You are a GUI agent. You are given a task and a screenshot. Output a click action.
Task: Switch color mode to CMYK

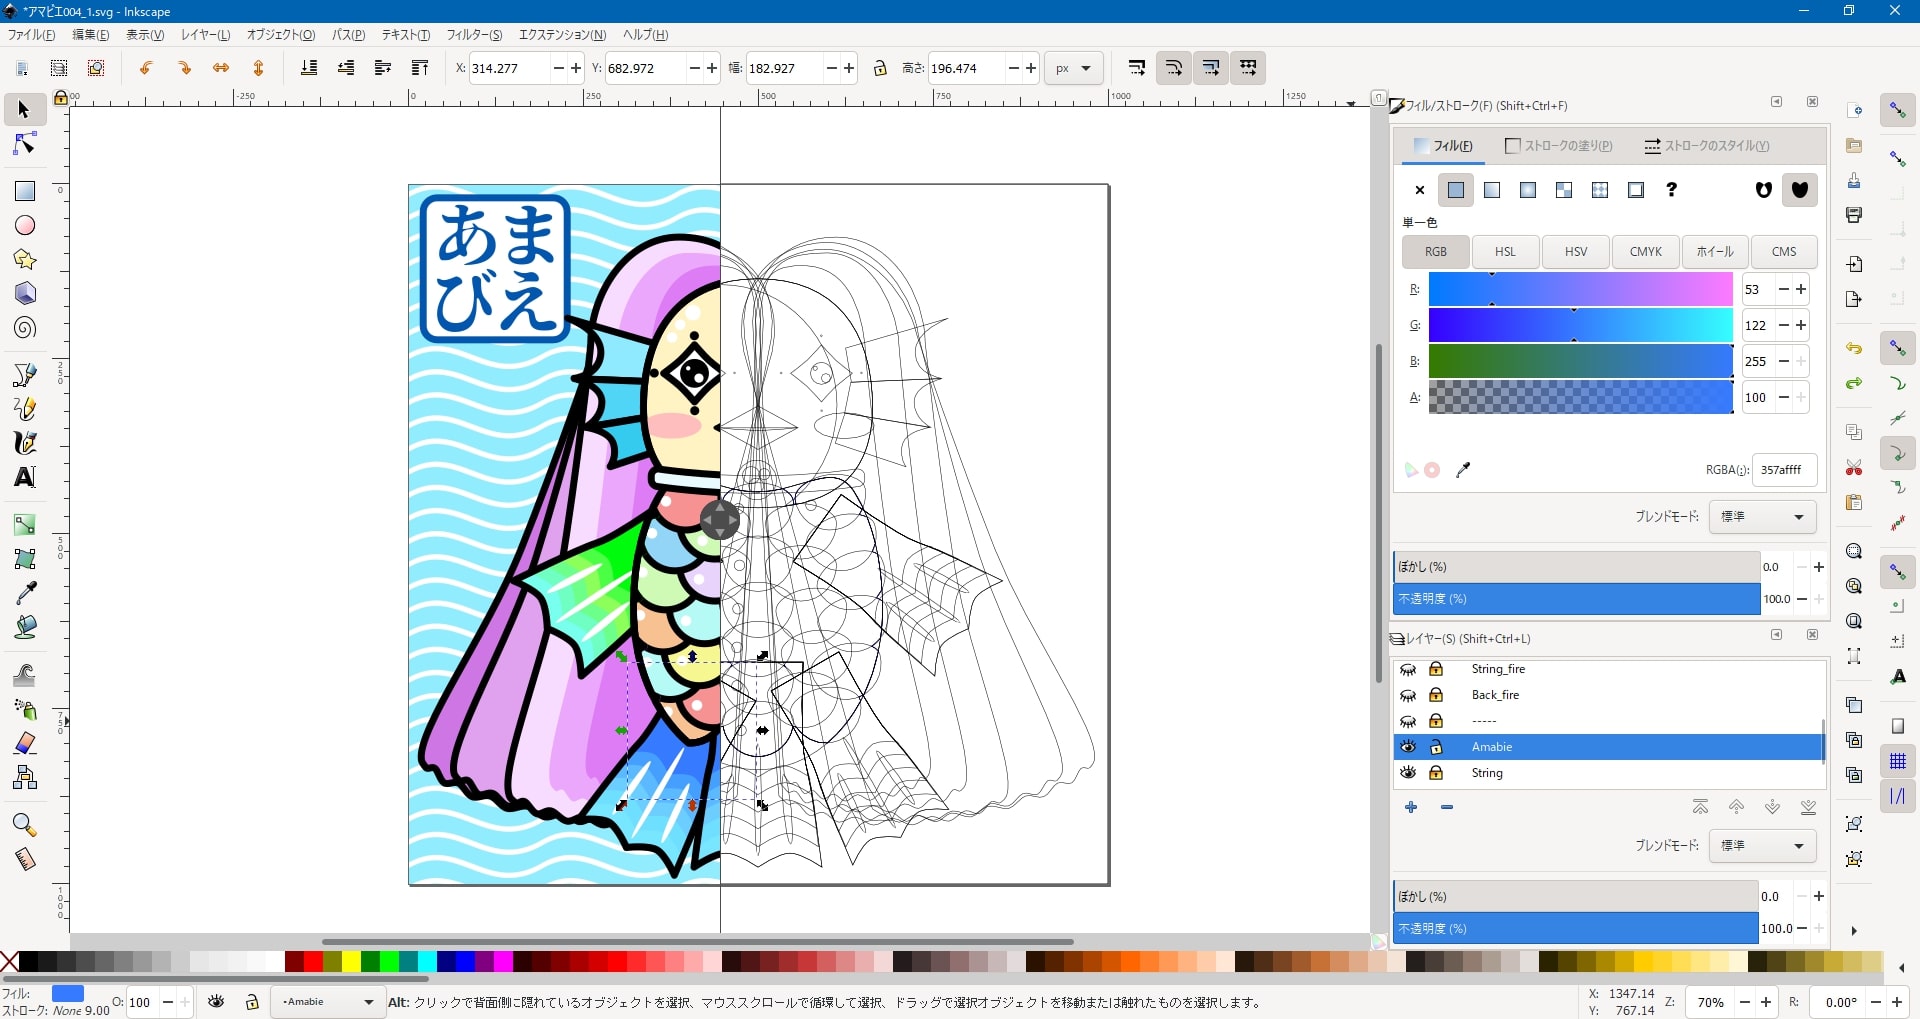(x=1645, y=252)
